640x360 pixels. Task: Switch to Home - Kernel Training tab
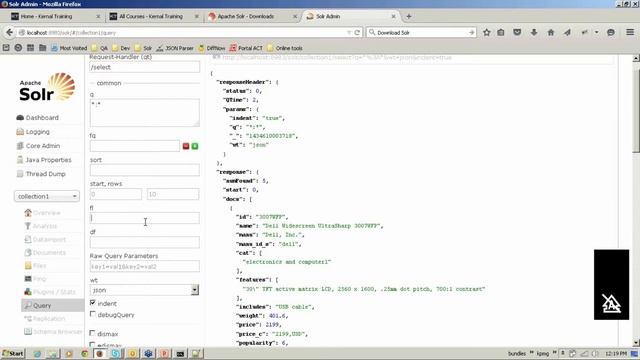click(x=55, y=16)
